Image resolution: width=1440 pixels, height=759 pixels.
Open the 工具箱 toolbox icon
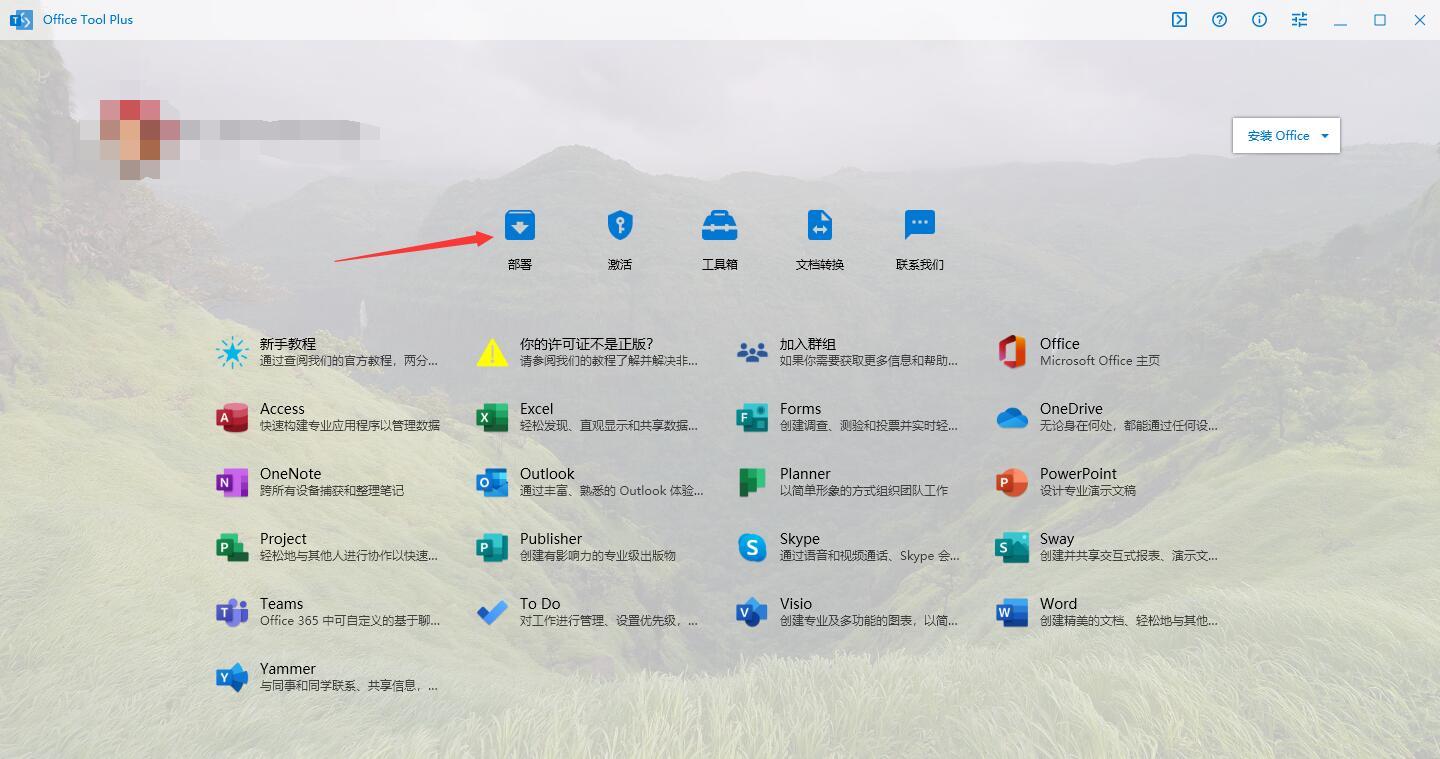tap(720, 225)
